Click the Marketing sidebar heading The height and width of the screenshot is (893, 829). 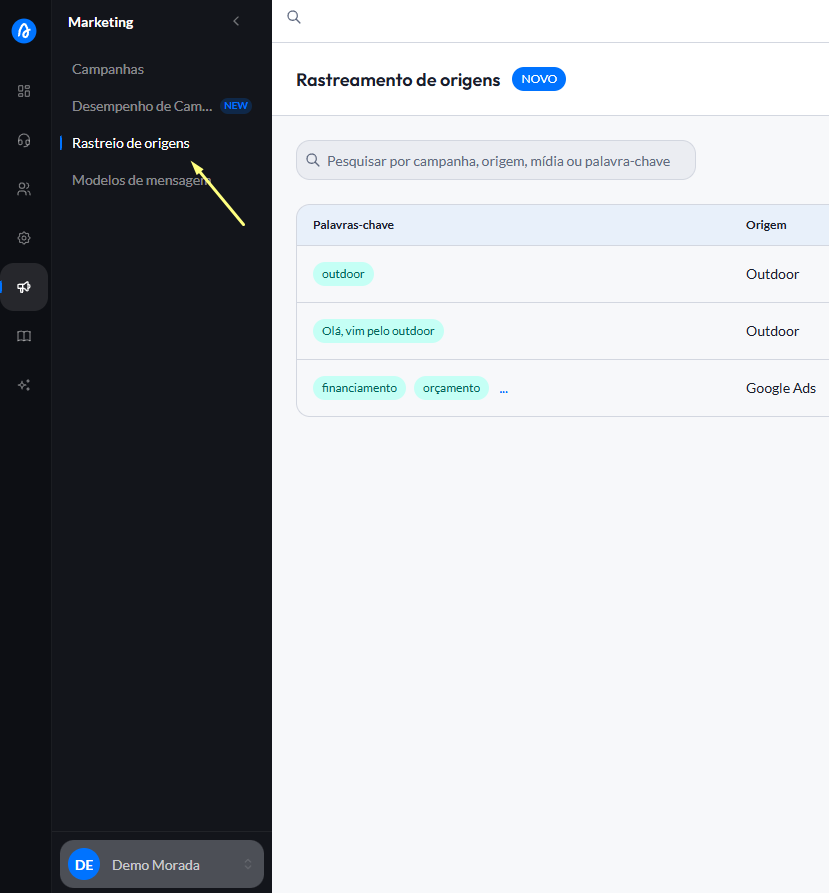pos(101,22)
